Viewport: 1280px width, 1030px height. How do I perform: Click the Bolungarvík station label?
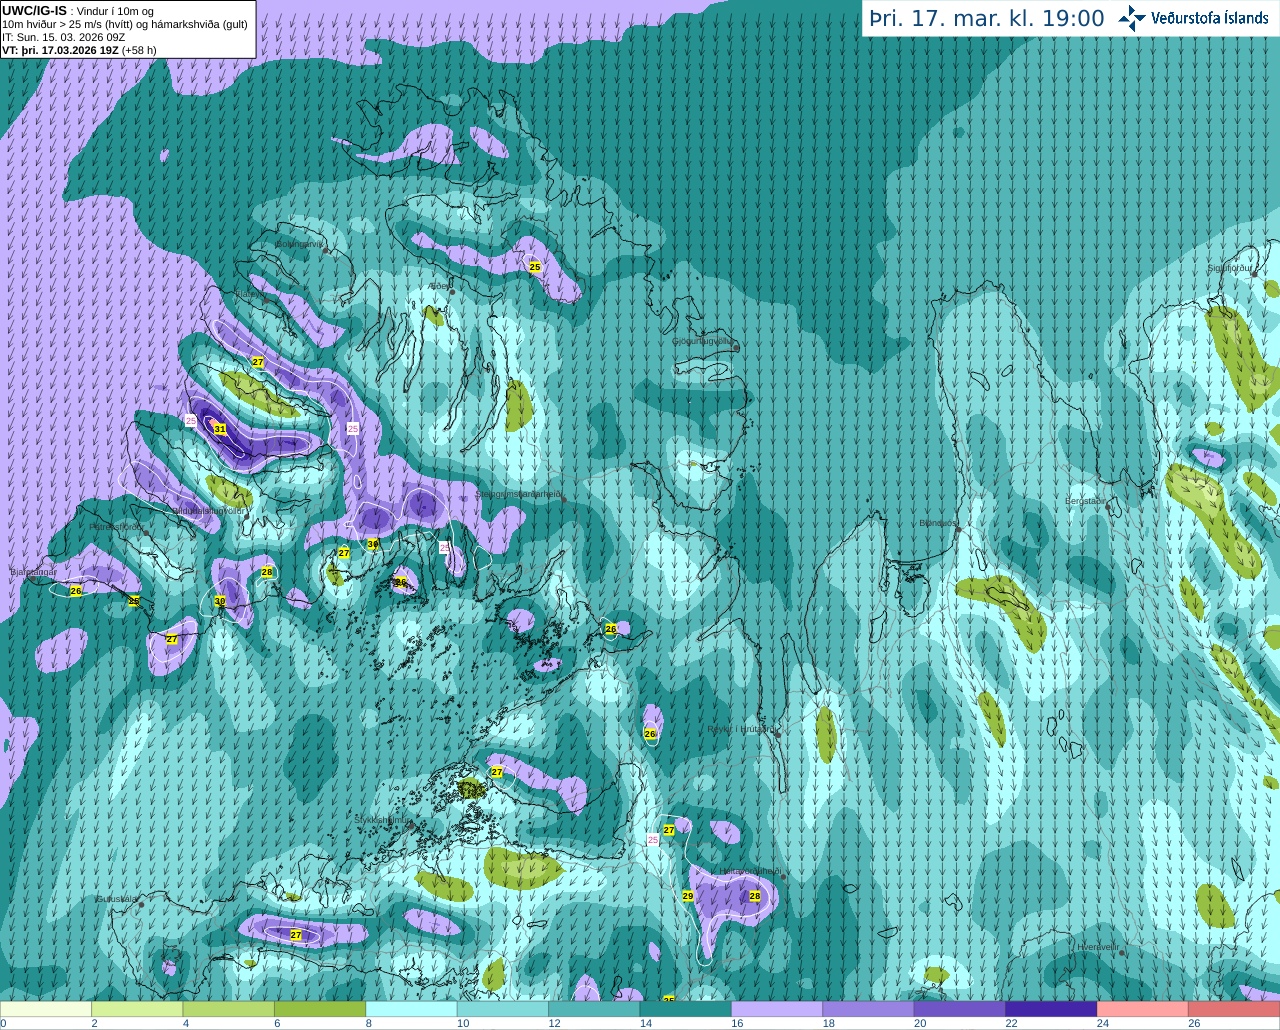[299, 244]
